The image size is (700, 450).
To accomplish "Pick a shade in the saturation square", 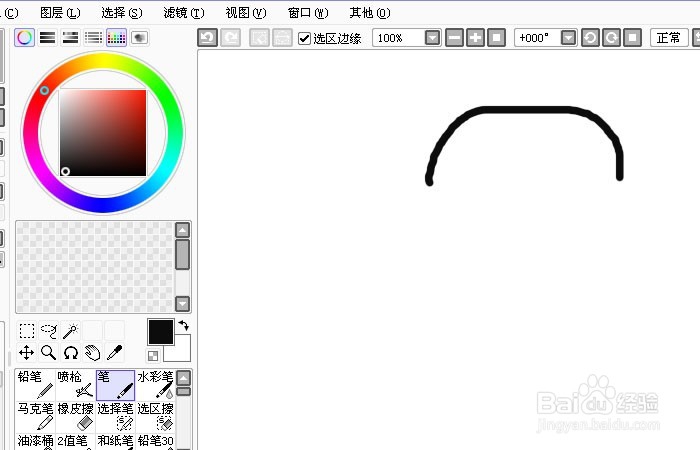I will coord(103,133).
